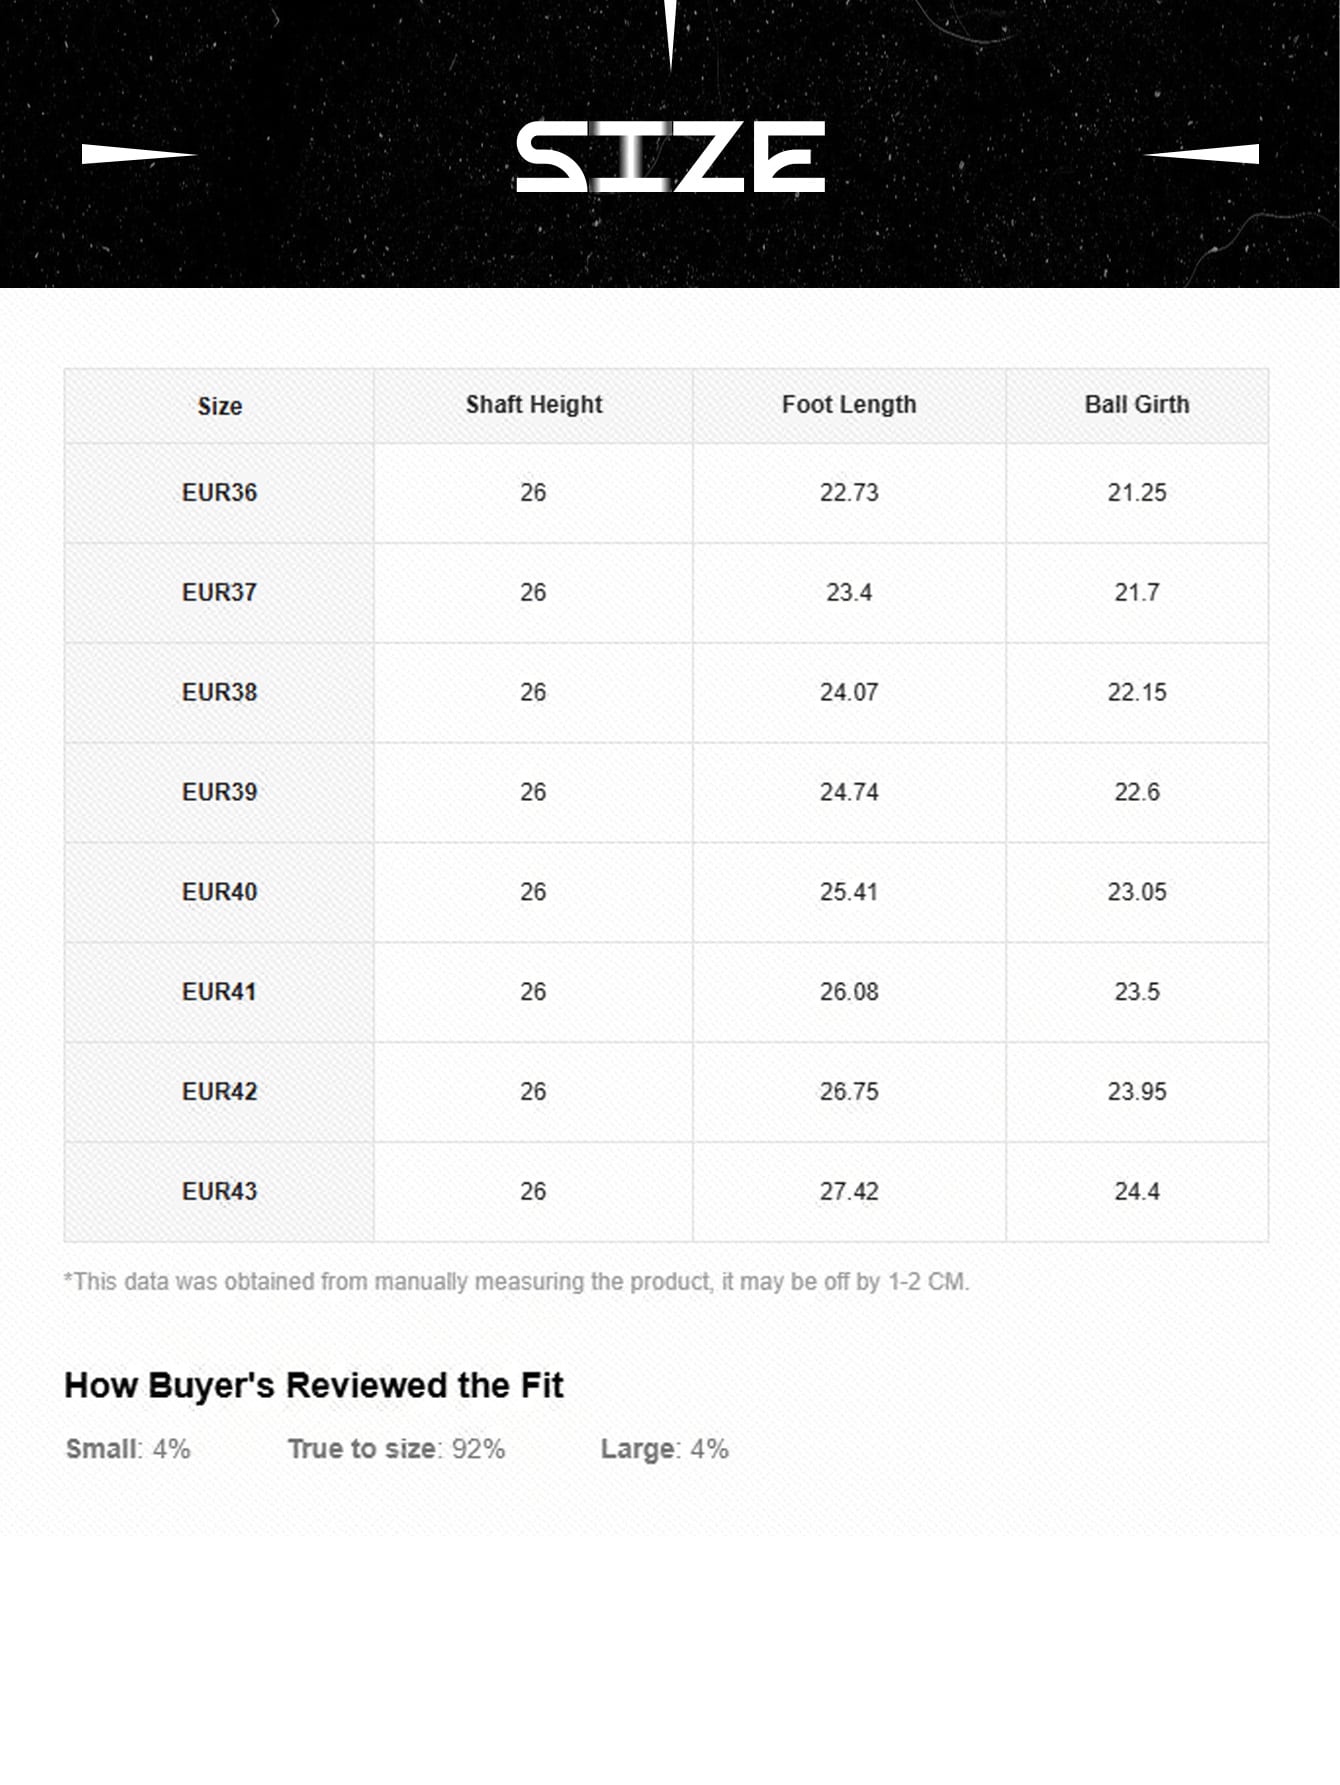Select the Foot Length column header
This screenshot has height=1785, width=1340.
click(849, 405)
